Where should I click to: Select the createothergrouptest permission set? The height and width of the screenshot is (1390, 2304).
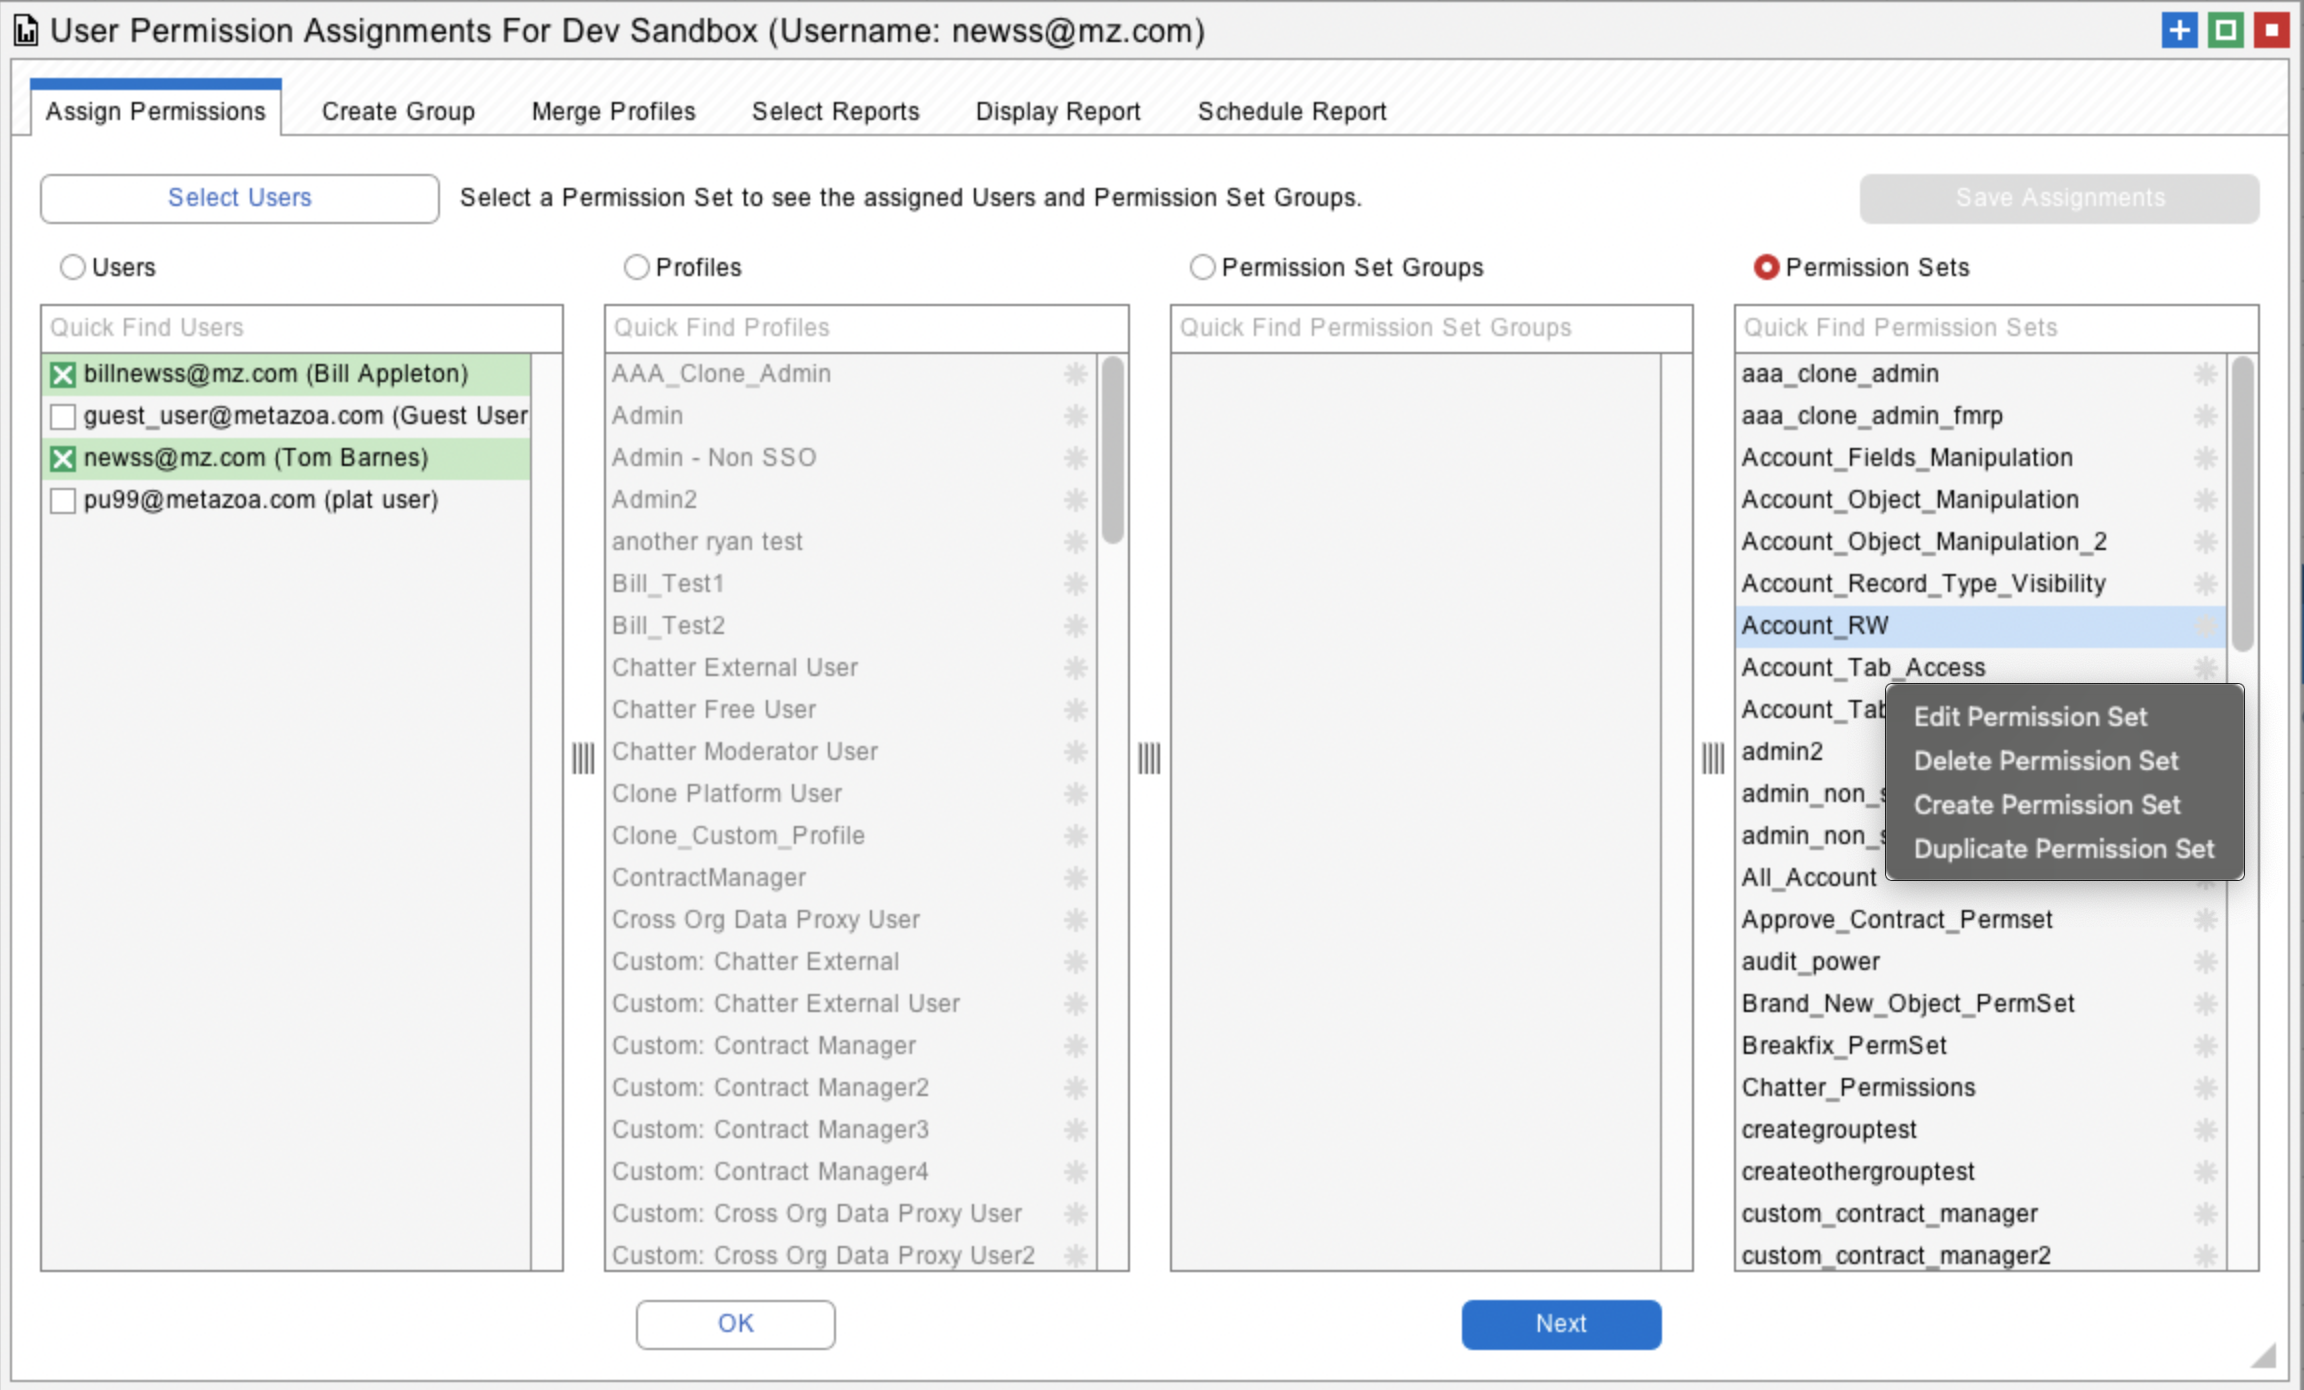click(1980, 1172)
